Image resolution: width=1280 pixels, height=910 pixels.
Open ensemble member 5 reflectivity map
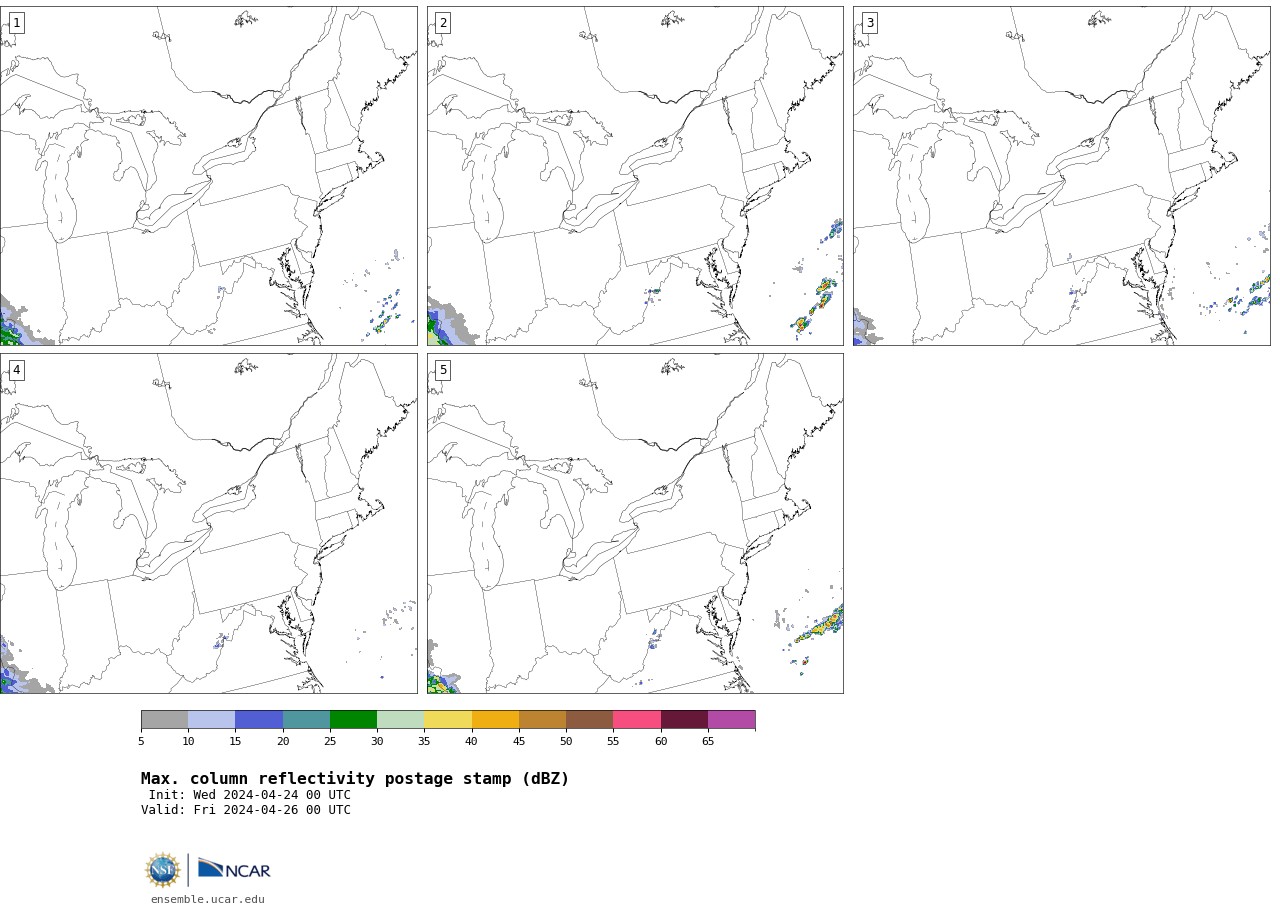coord(635,523)
